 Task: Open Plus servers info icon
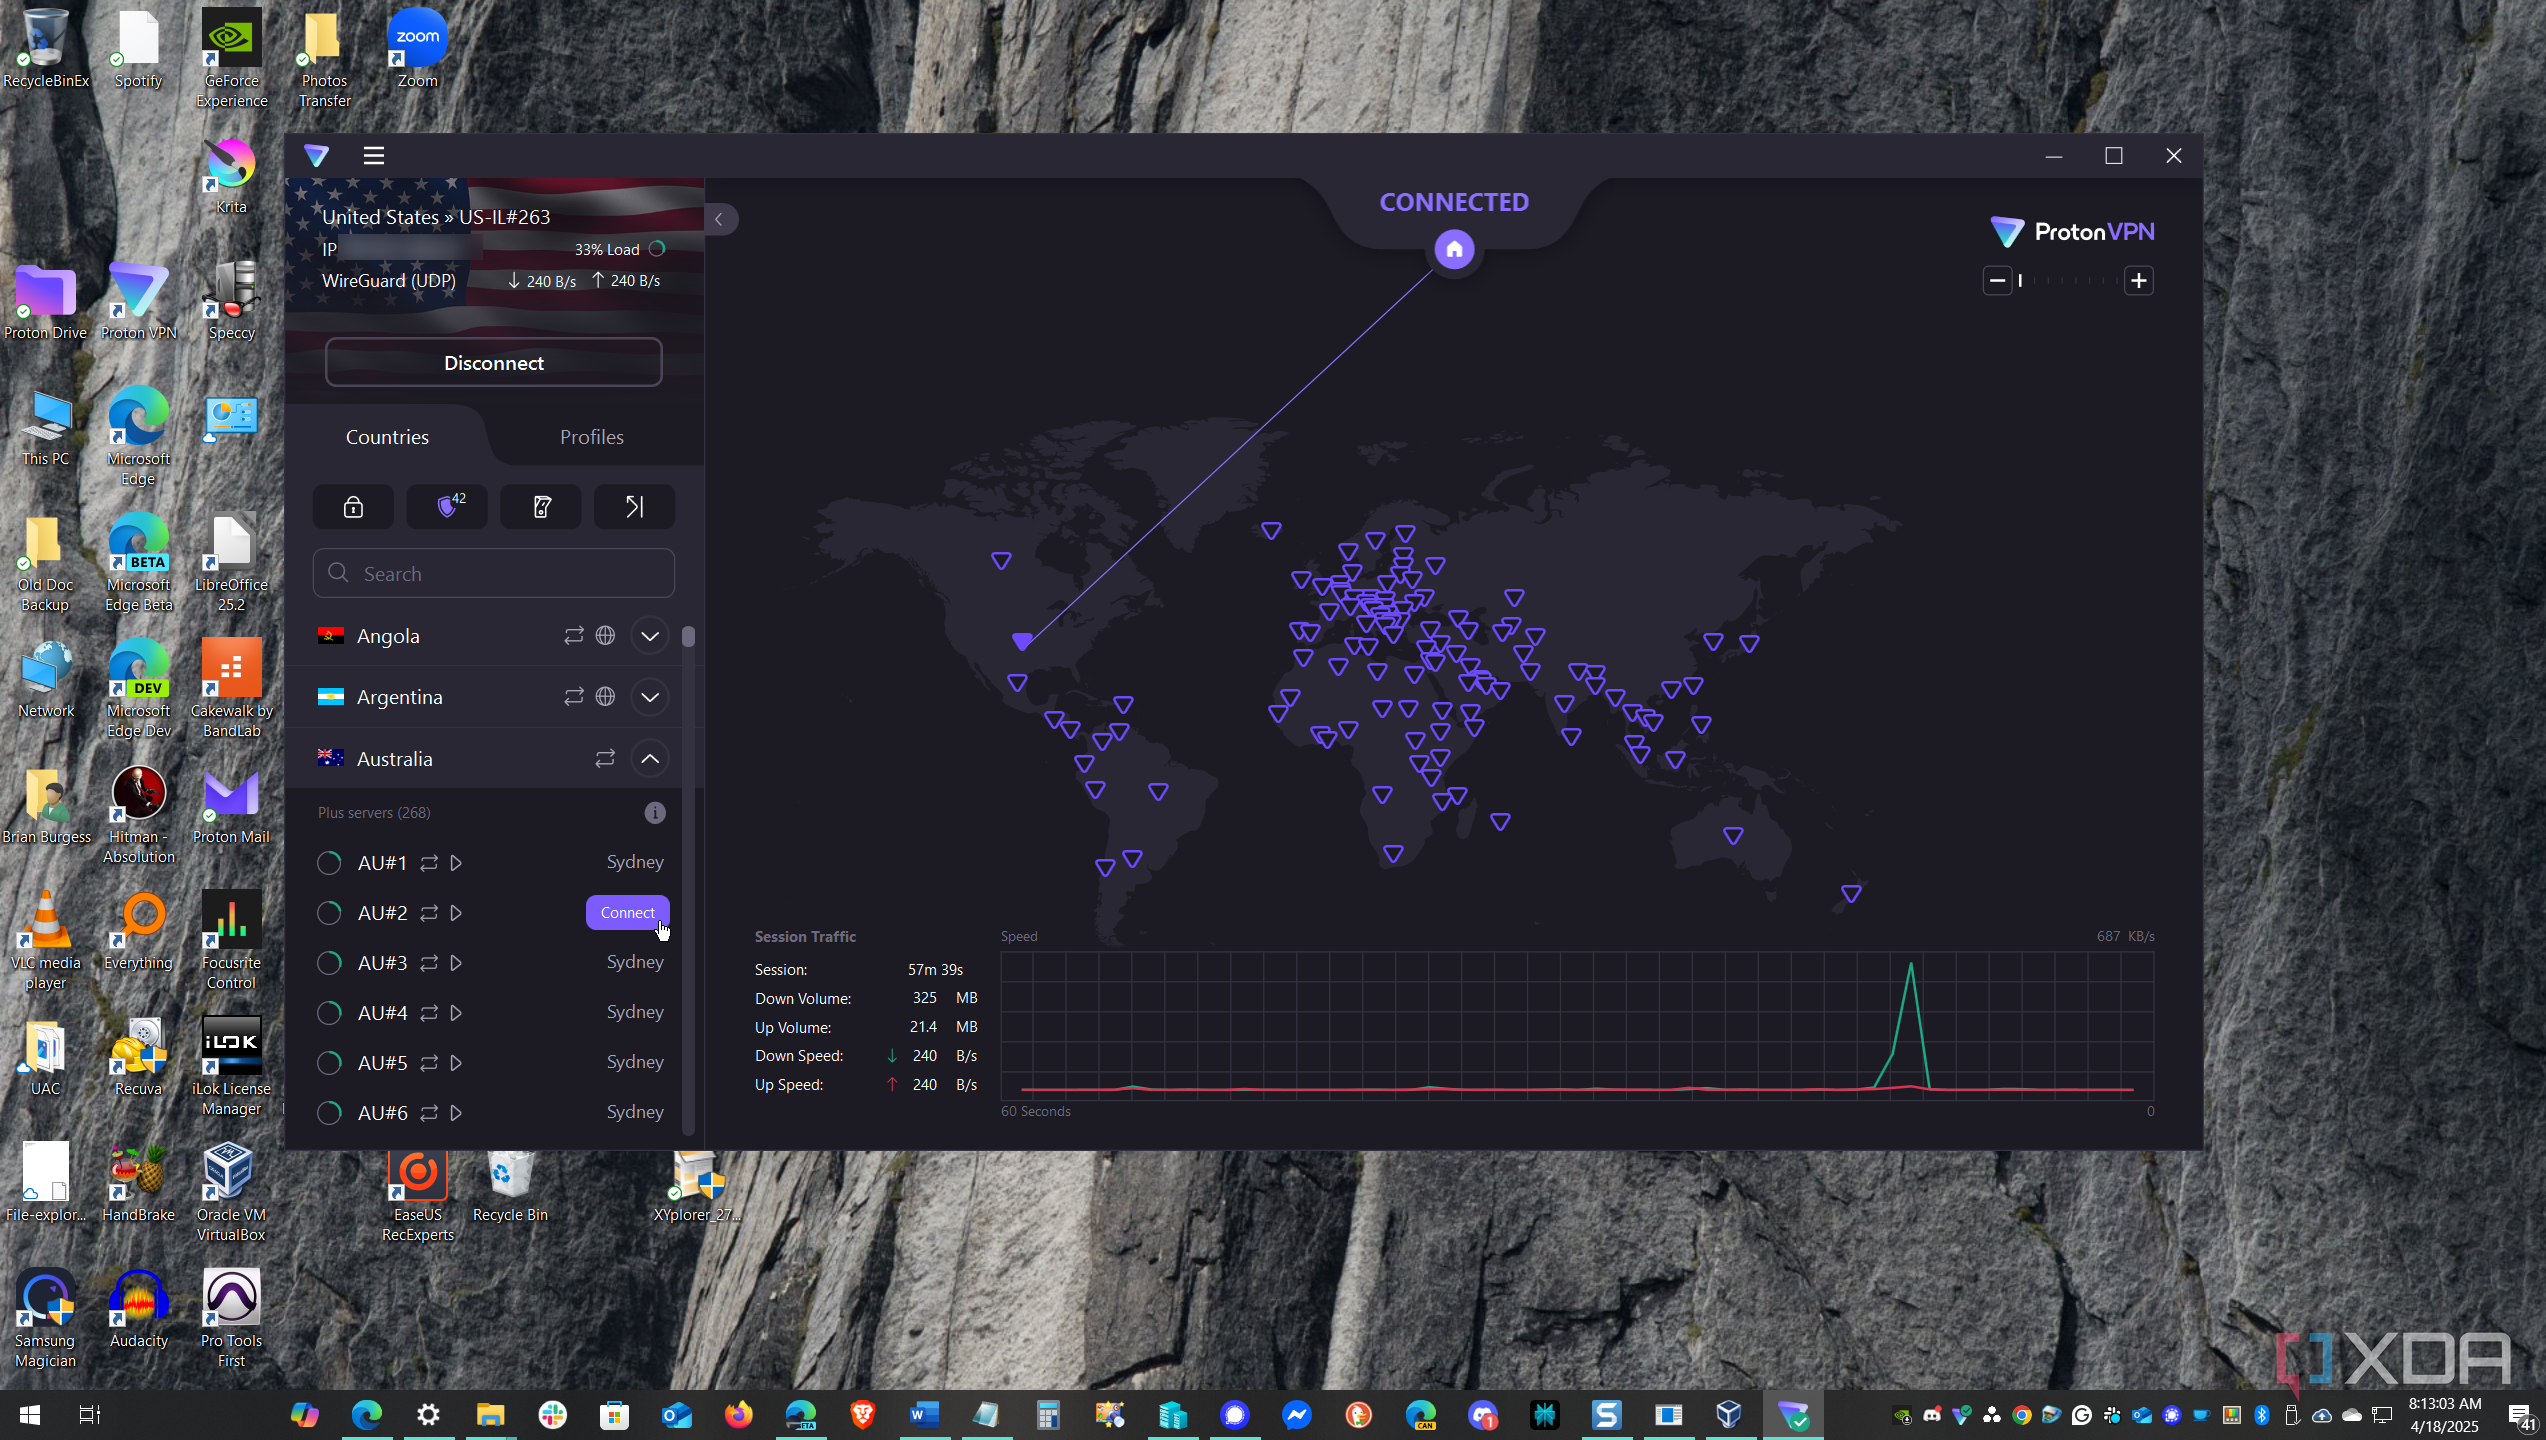click(655, 813)
